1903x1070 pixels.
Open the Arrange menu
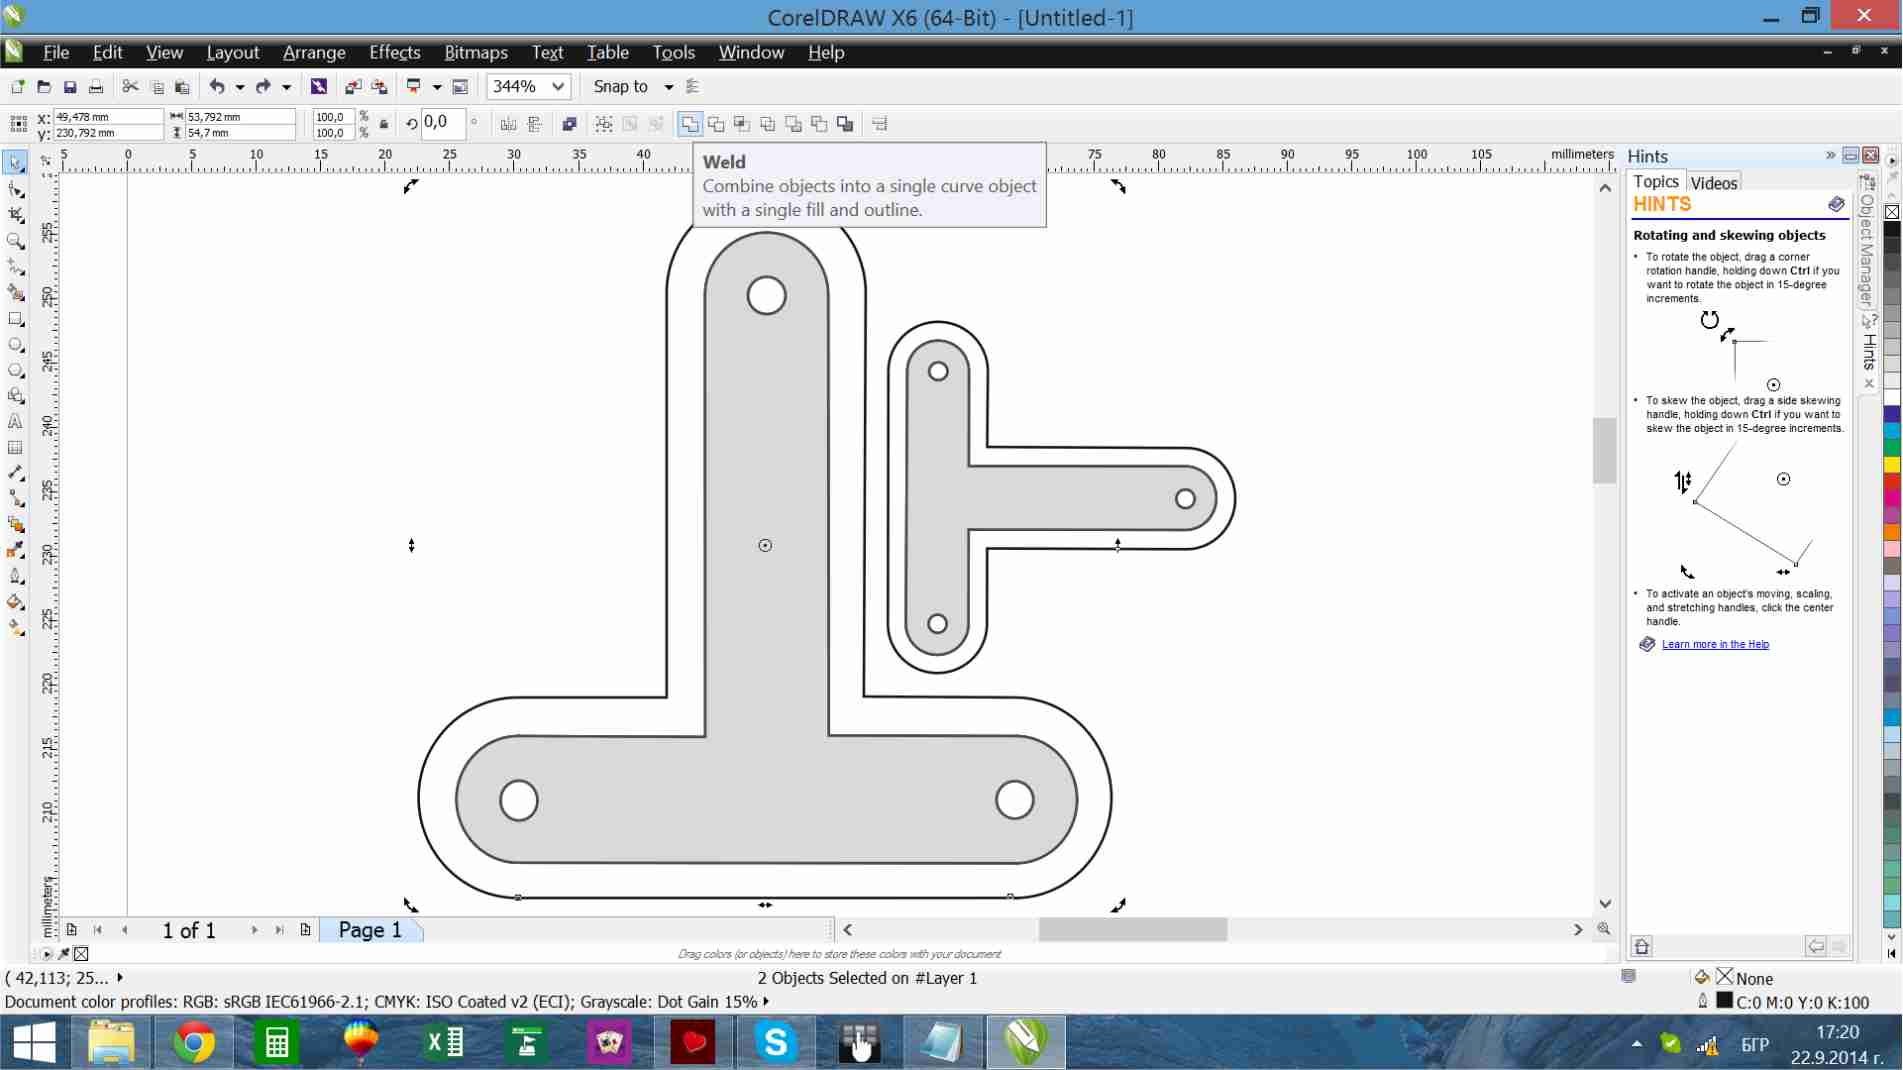(314, 52)
